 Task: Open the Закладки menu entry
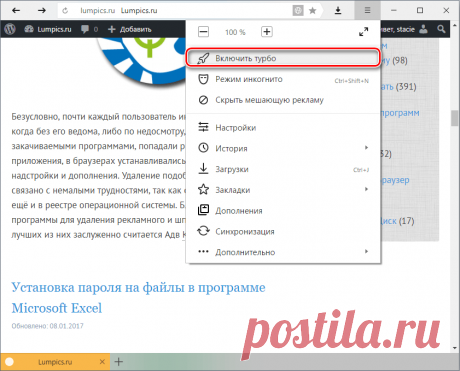coord(283,190)
